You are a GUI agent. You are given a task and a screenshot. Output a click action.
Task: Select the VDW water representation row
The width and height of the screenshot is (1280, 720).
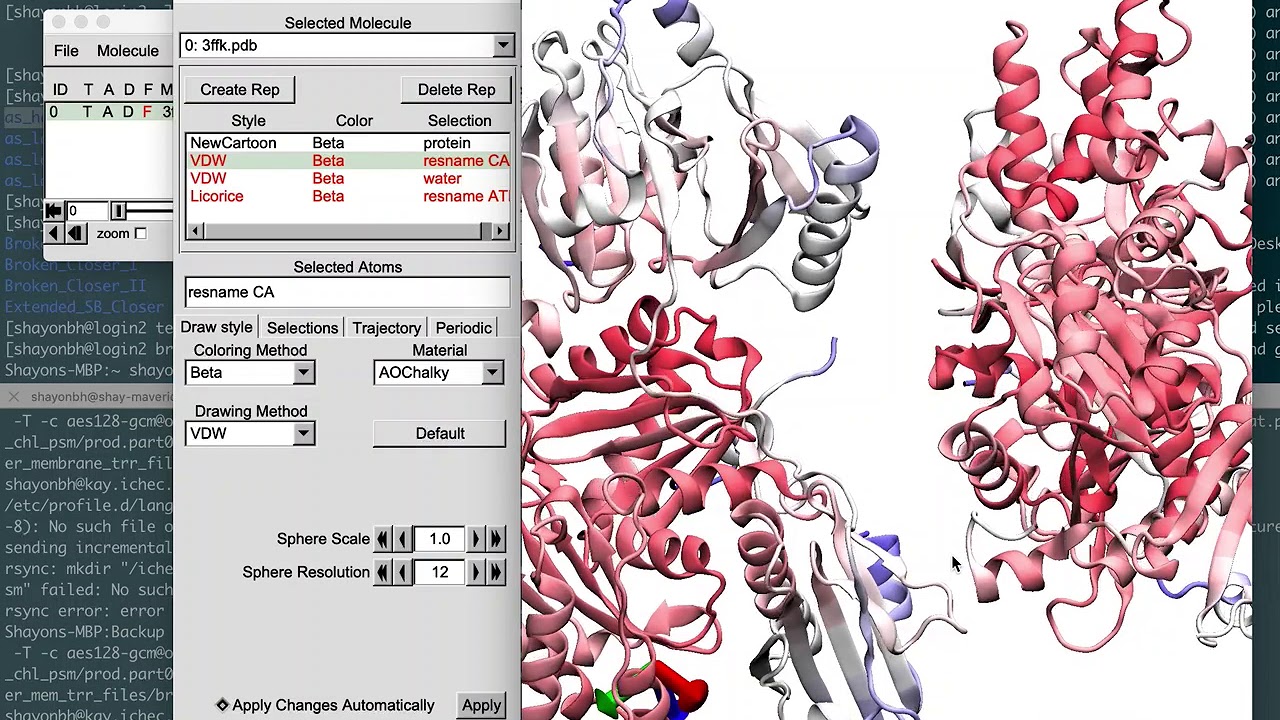point(349,179)
